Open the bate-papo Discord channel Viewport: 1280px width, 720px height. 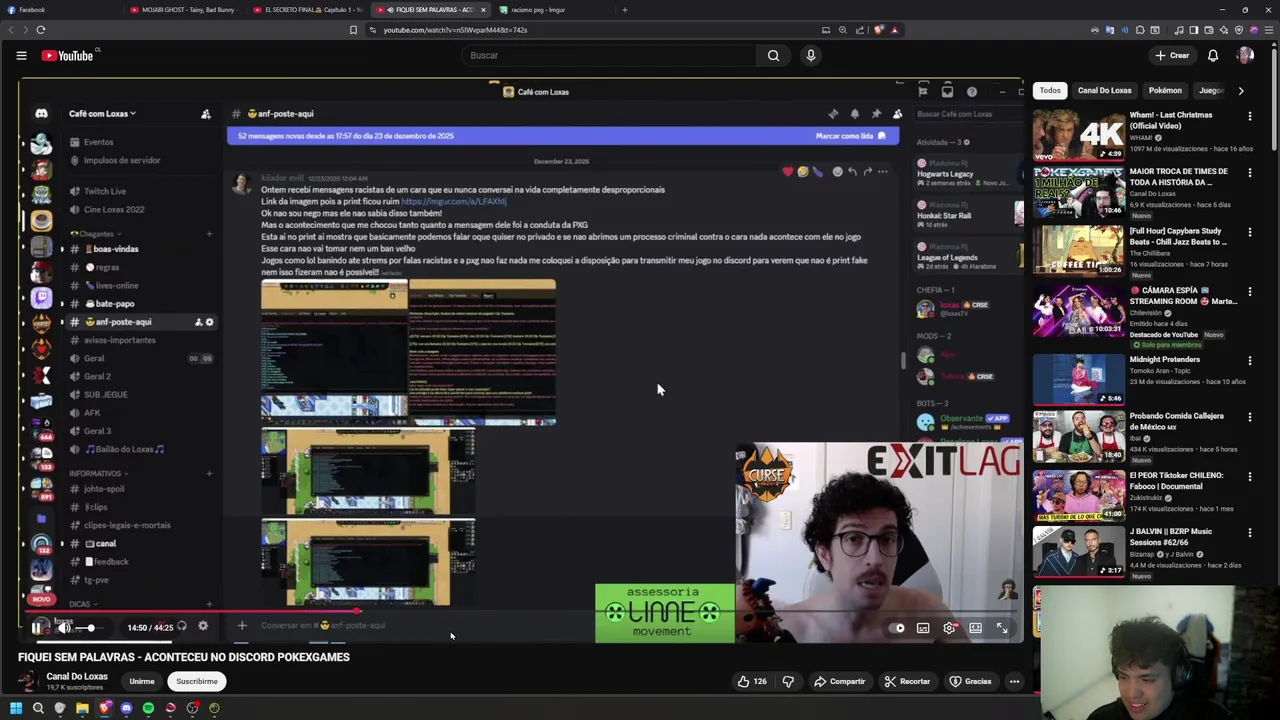(115, 304)
